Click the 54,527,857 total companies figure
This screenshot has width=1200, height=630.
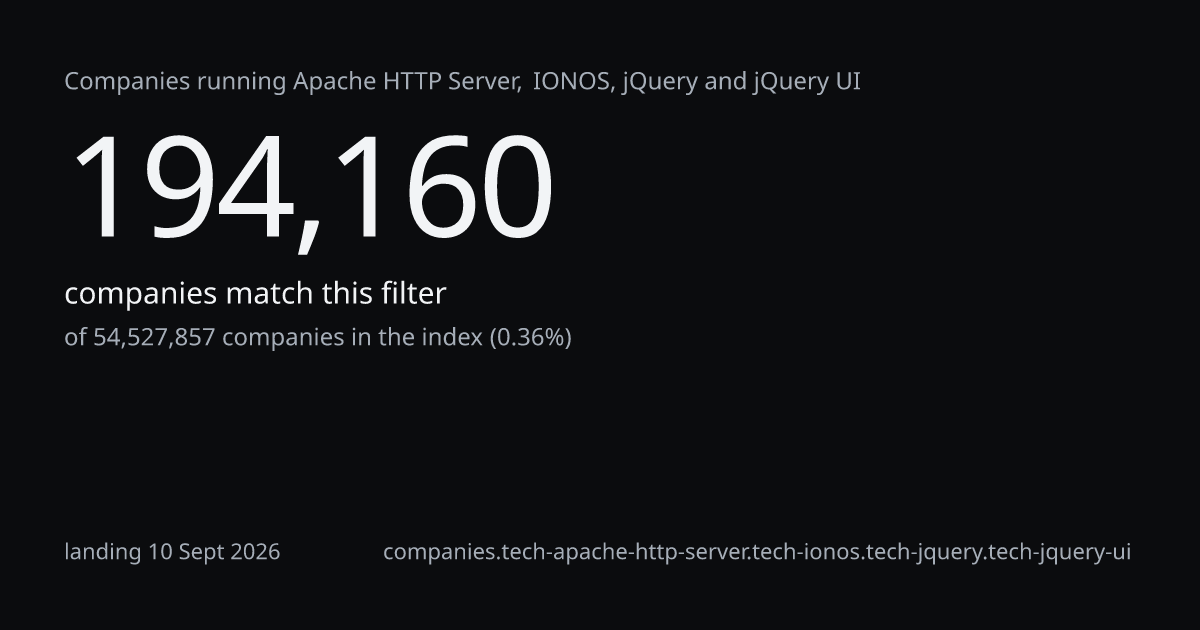tap(154, 337)
